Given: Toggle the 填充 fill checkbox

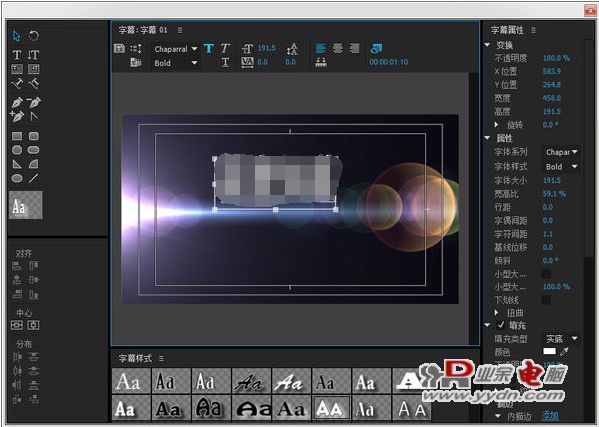Looking at the screenshot, I should [501, 325].
